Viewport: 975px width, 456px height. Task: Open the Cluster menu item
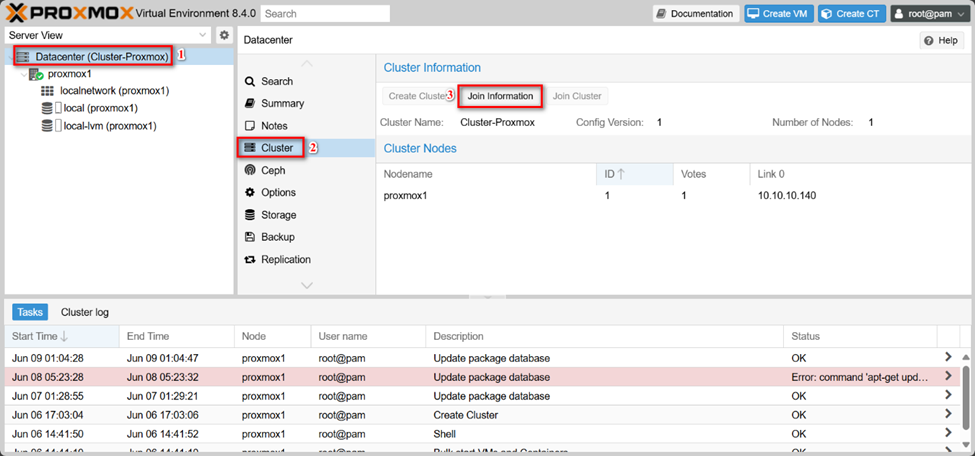(x=277, y=148)
